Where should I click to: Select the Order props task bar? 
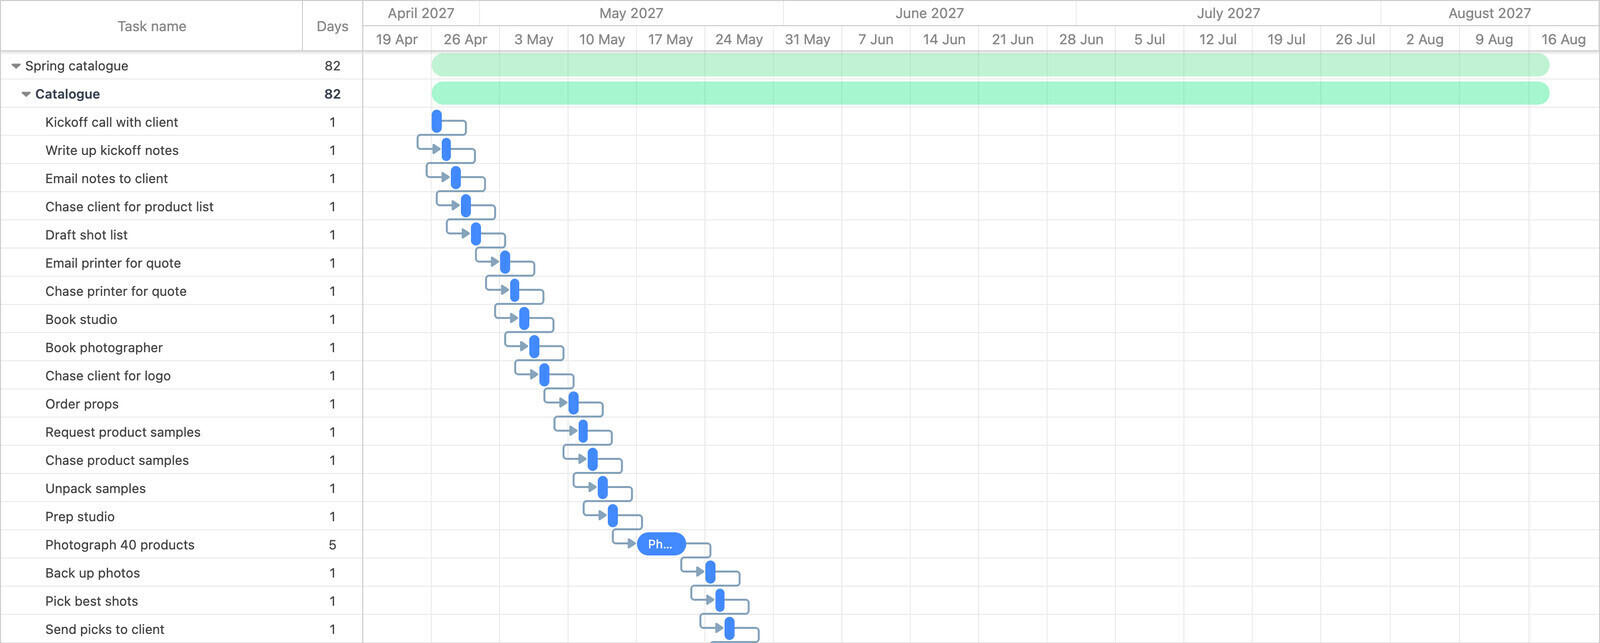tap(573, 403)
